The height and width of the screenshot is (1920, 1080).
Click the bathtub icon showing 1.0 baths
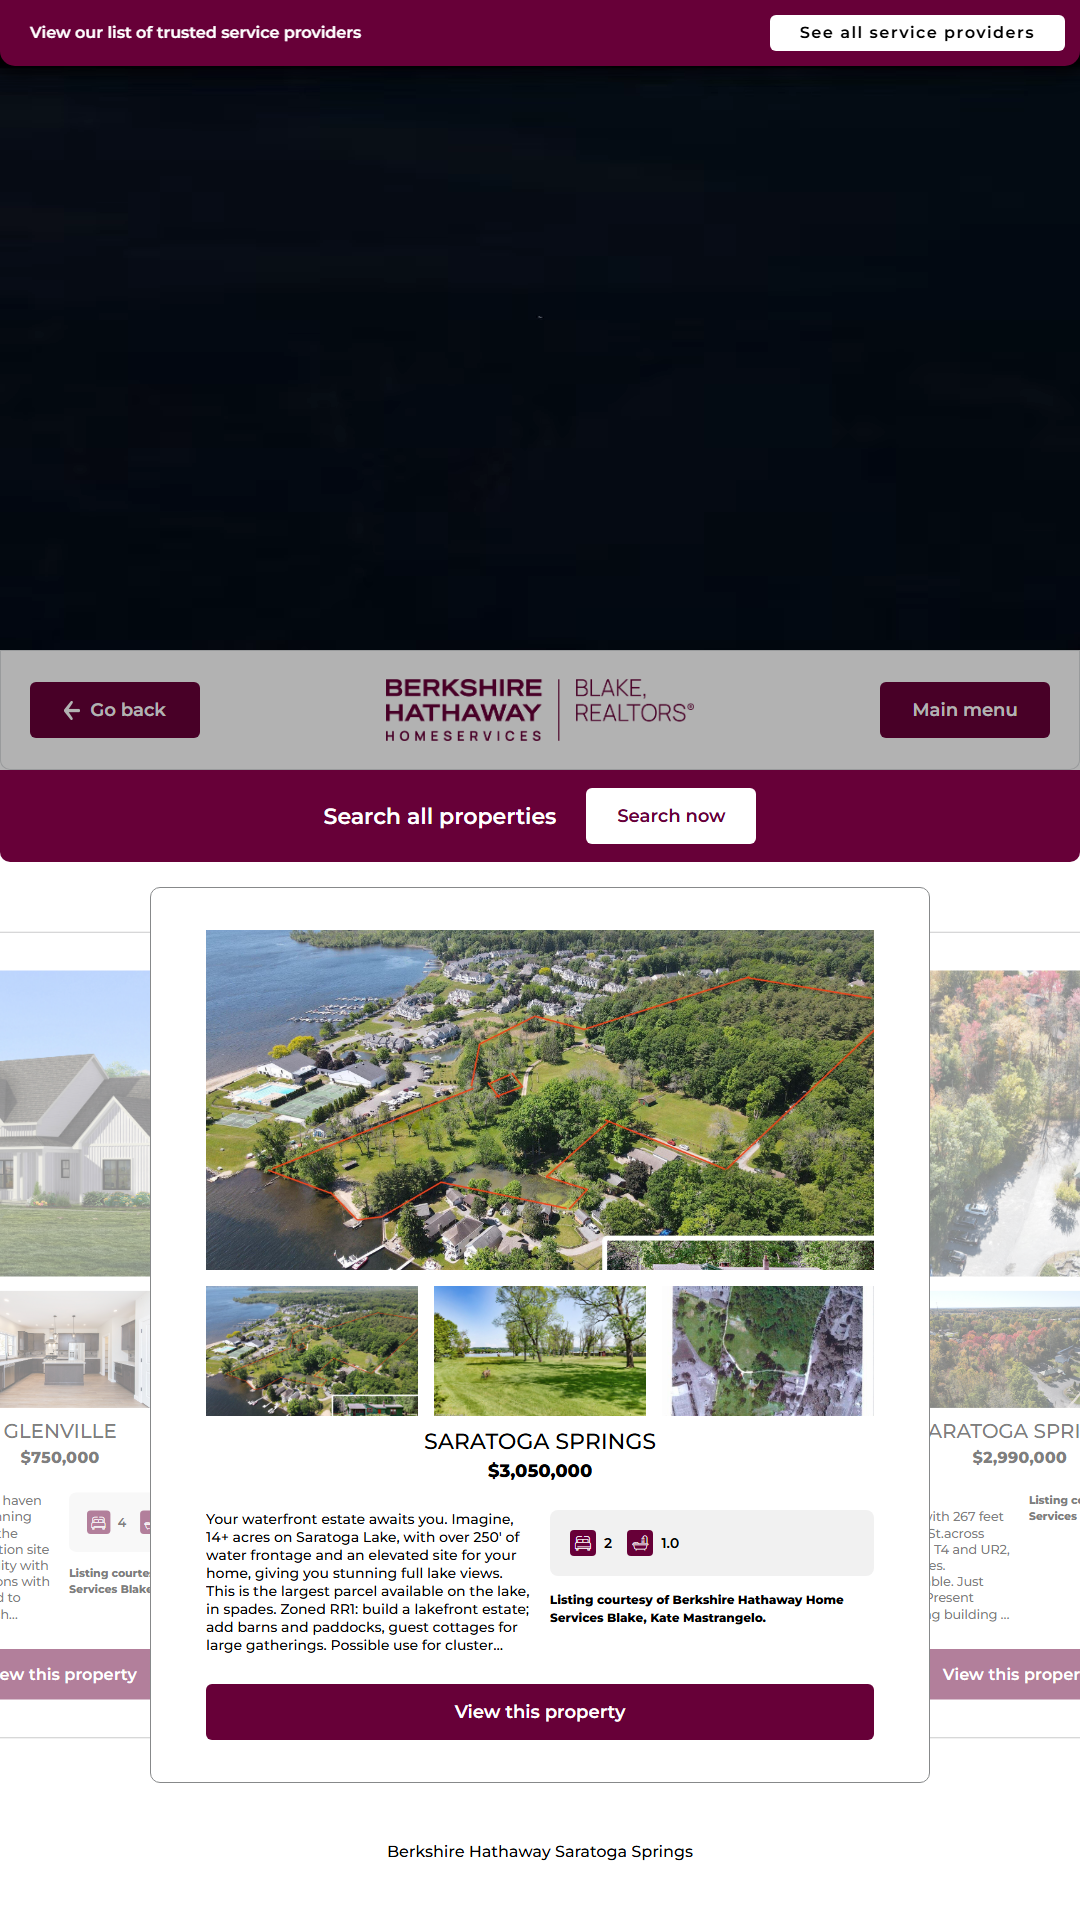[640, 1543]
